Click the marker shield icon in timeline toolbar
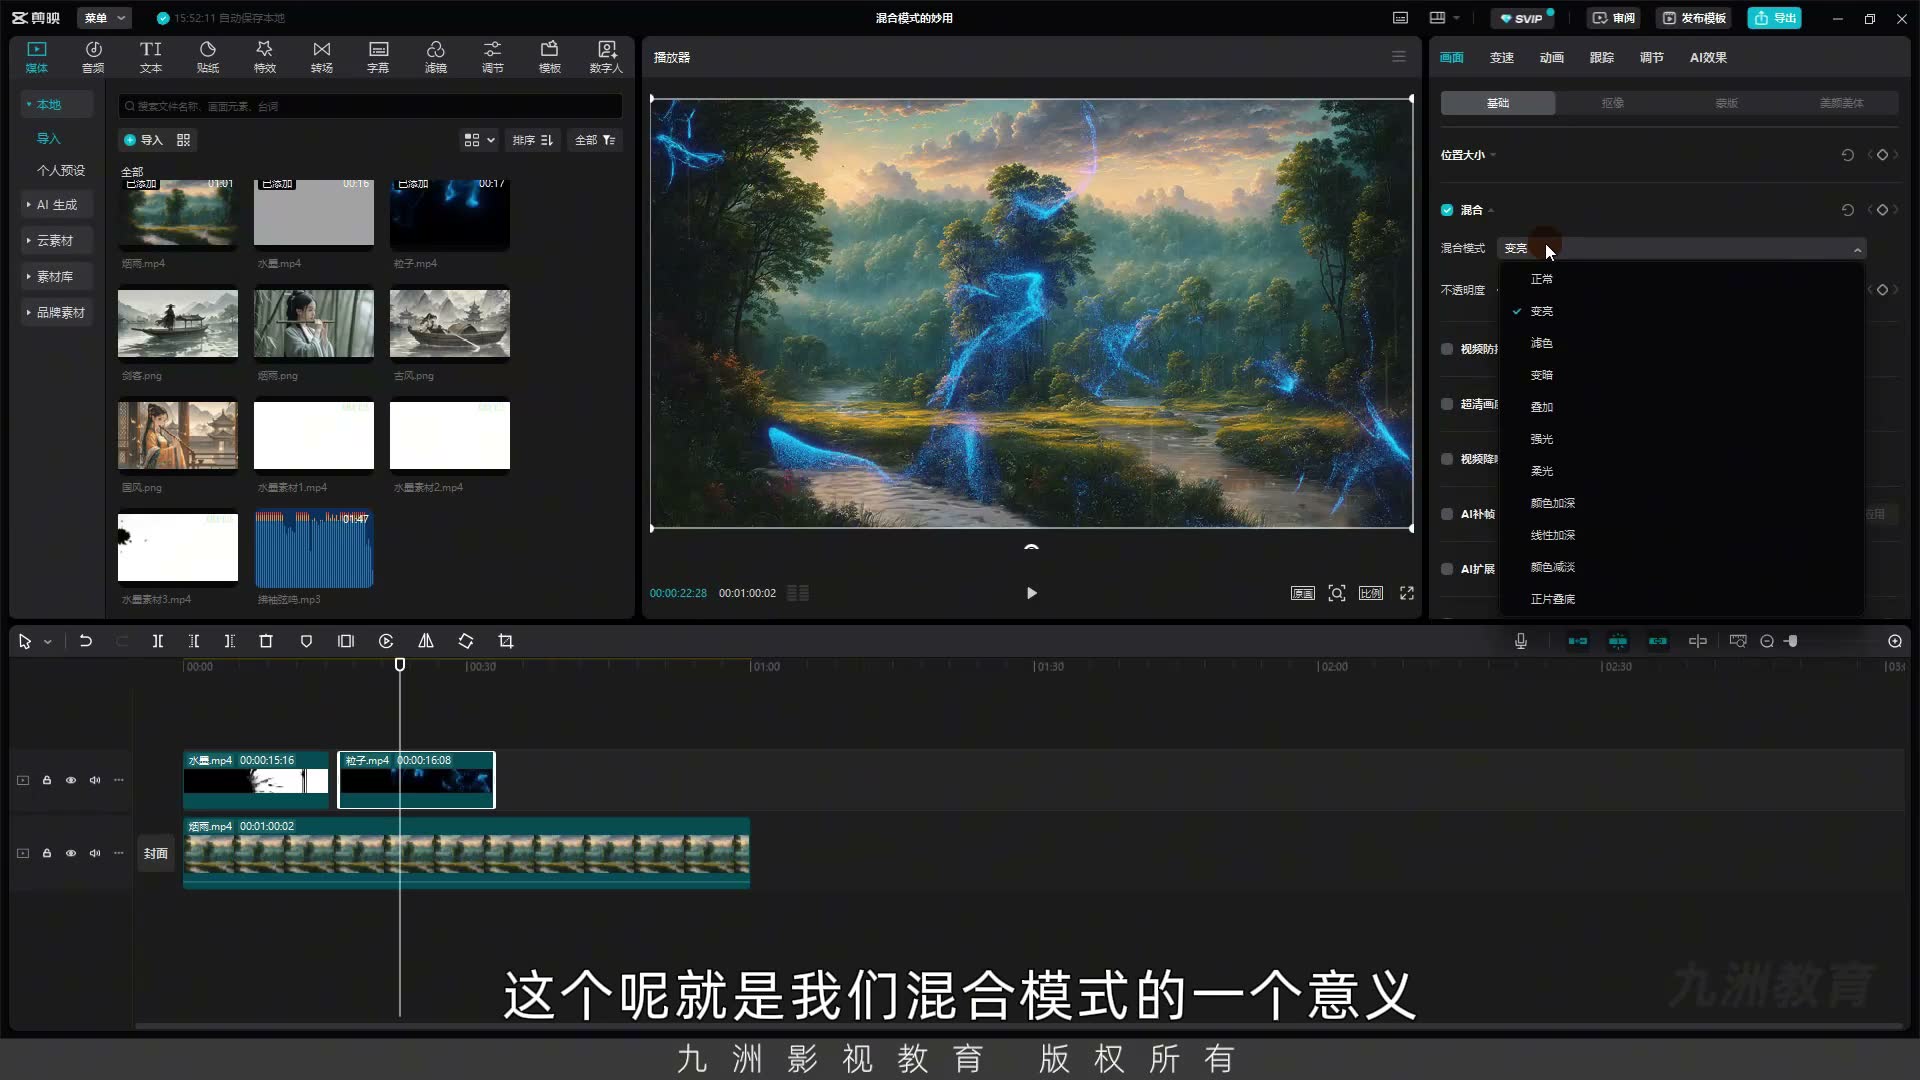Screen dimensions: 1920x1080 [x=306, y=641]
